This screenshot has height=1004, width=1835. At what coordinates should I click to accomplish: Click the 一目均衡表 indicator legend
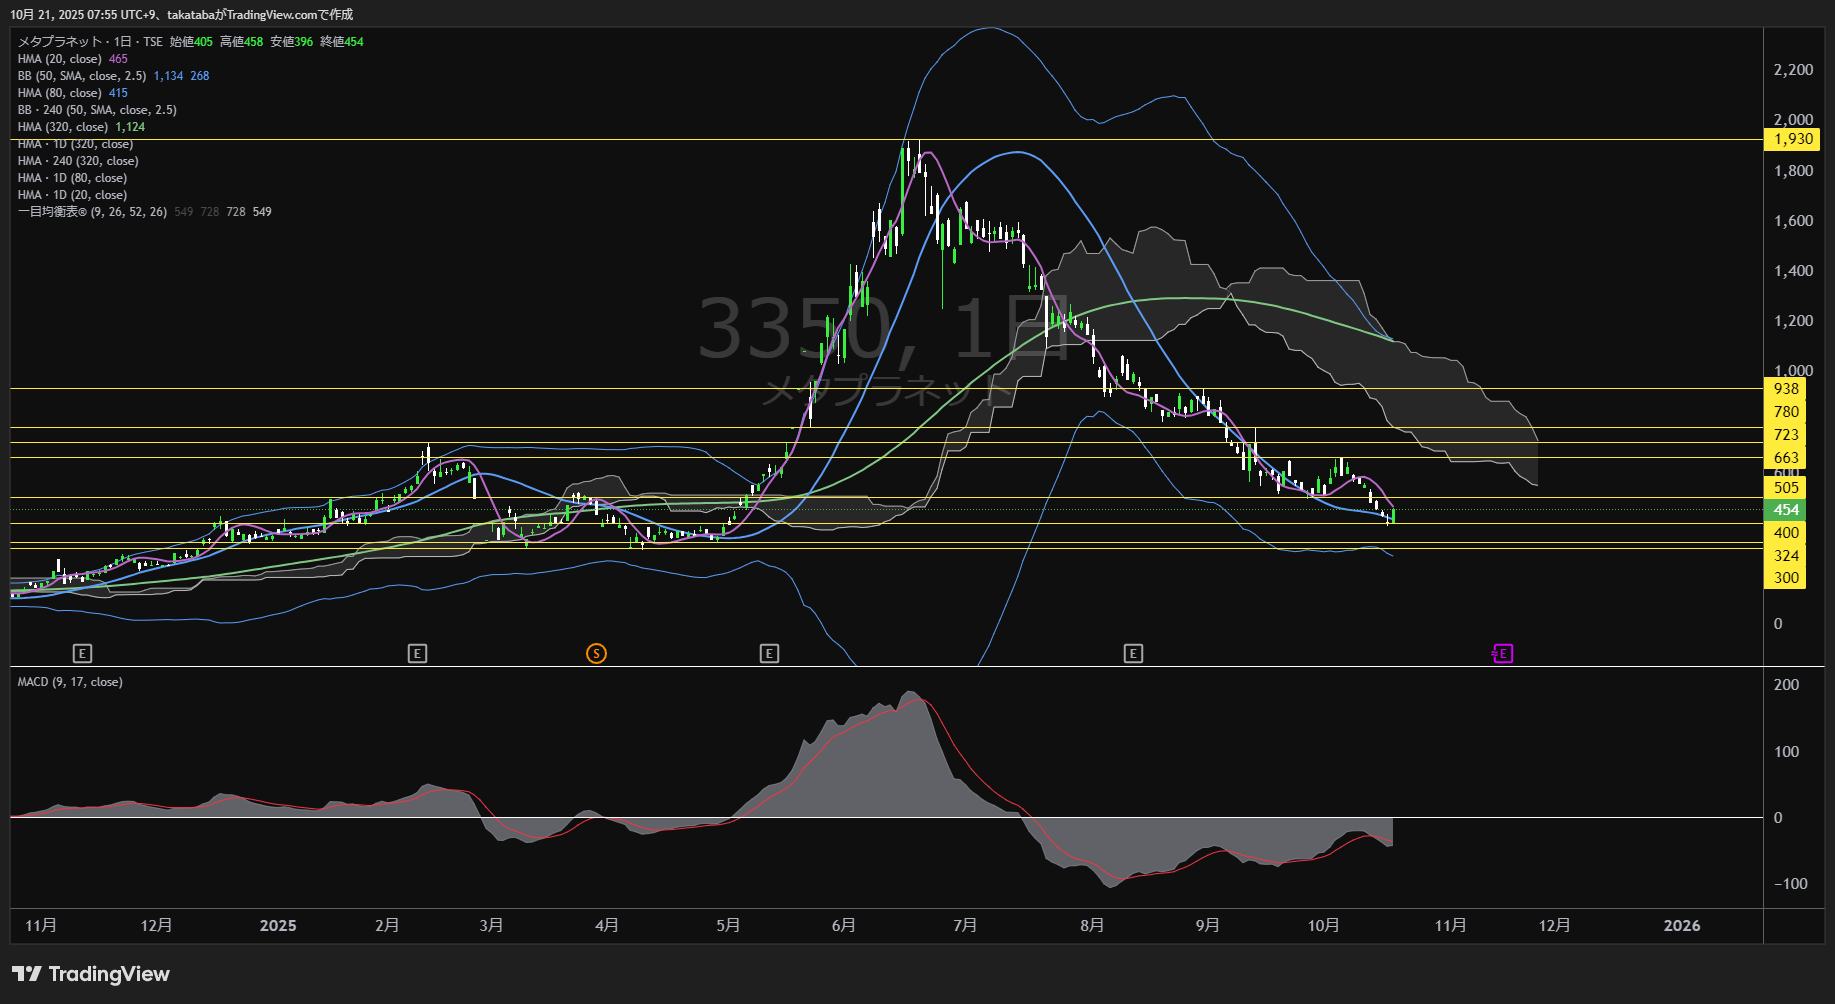pyautogui.click(x=92, y=212)
